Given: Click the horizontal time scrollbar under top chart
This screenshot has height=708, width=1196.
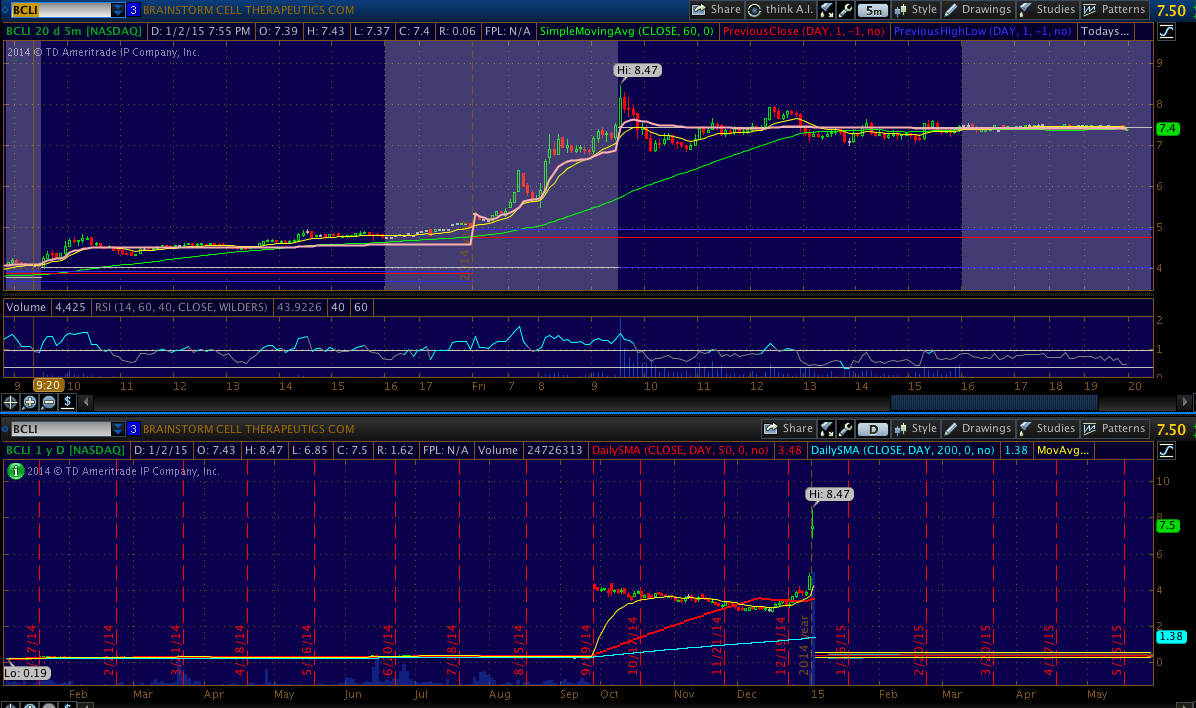Looking at the screenshot, I should (x=993, y=402).
